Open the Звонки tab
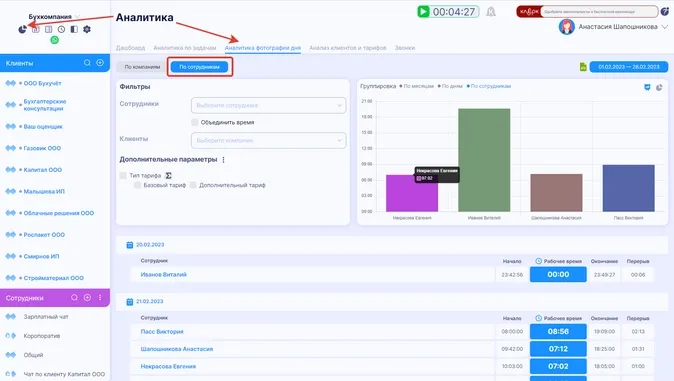 pyautogui.click(x=405, y=48)
